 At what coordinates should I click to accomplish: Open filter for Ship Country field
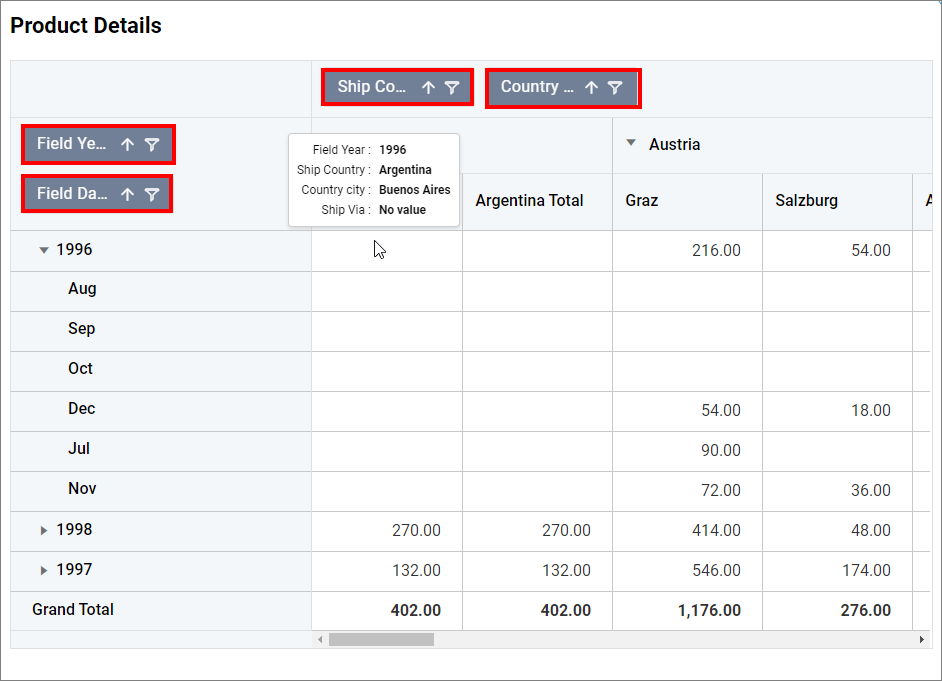452,88
